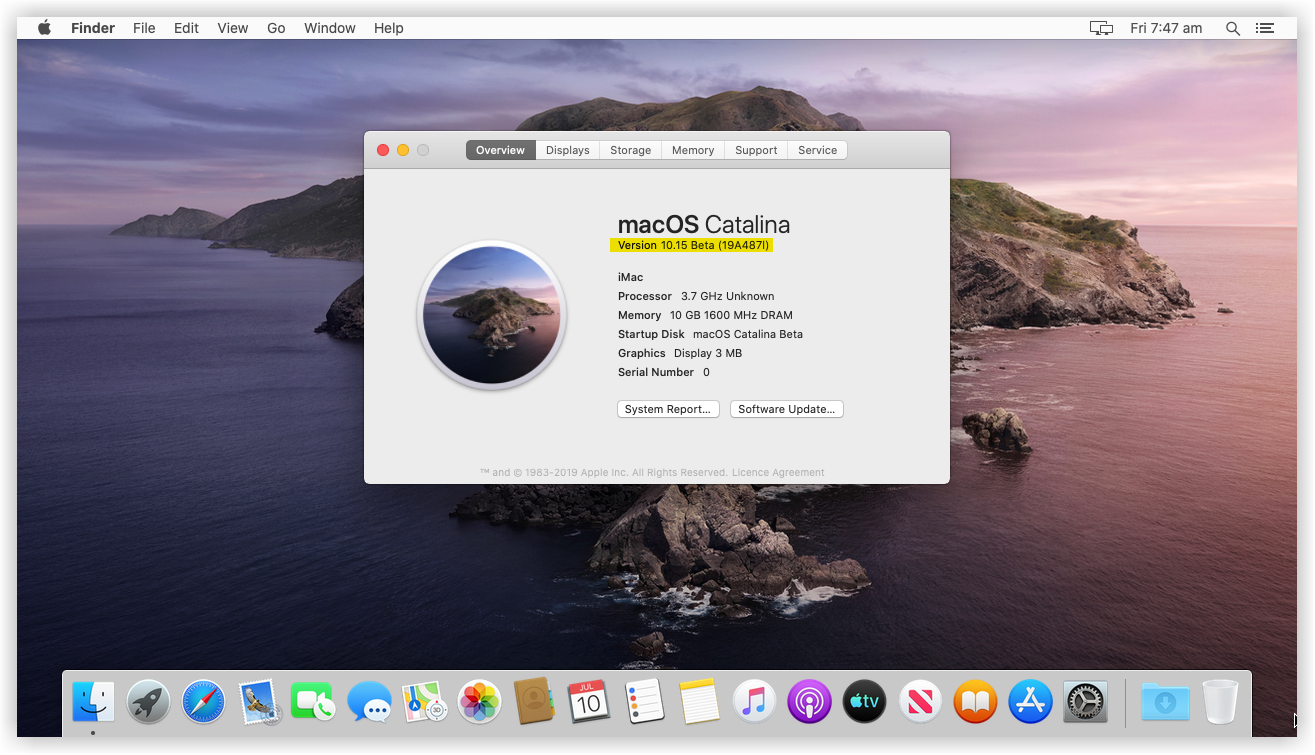Image resolution: width=1315 pixels, height=755 pixels.
Task: Switch to the Support tab
Action: [x=756, y=150]
